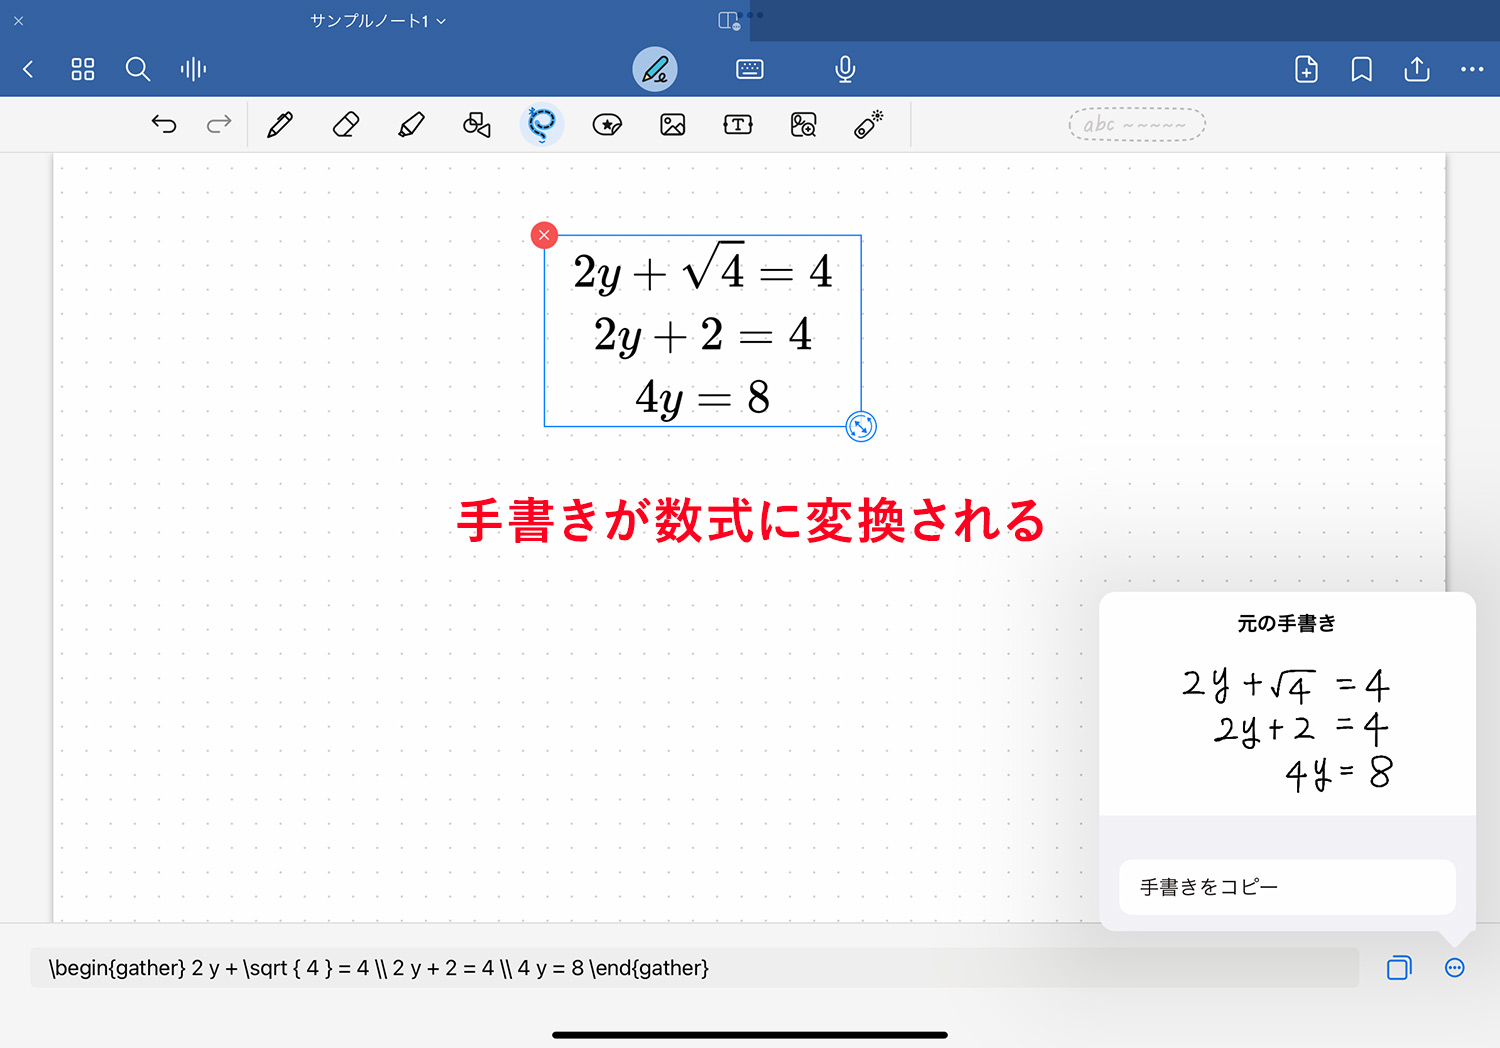The width and height of the screenshot is (1500, 1048).
Task: Insert an image with the photo tool
Action: [x=673, y=124]
